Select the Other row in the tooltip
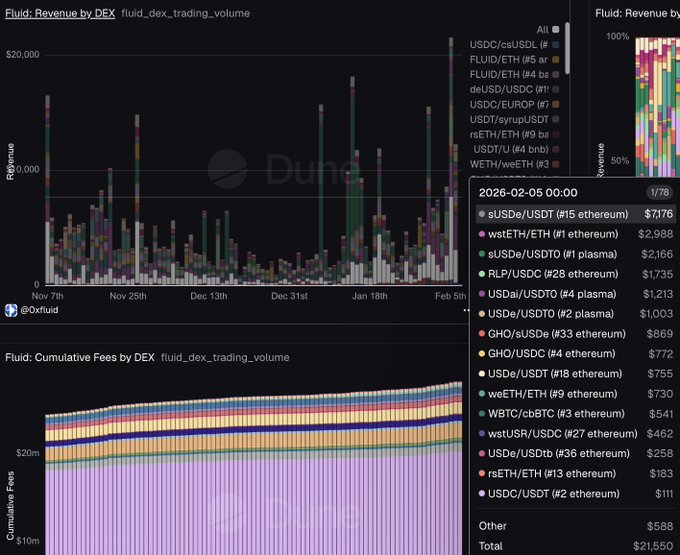This screenshot has height=555, width=680. [x=575, y=526]
